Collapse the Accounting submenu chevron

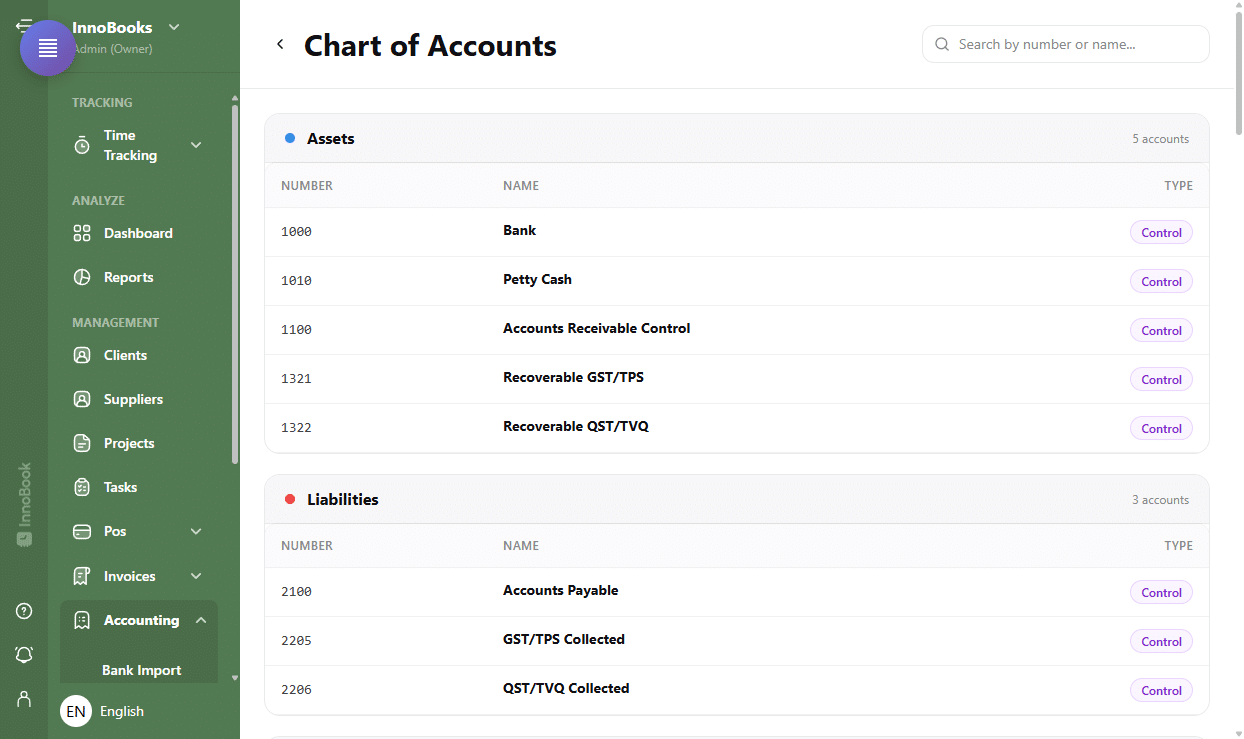point(201,620)
